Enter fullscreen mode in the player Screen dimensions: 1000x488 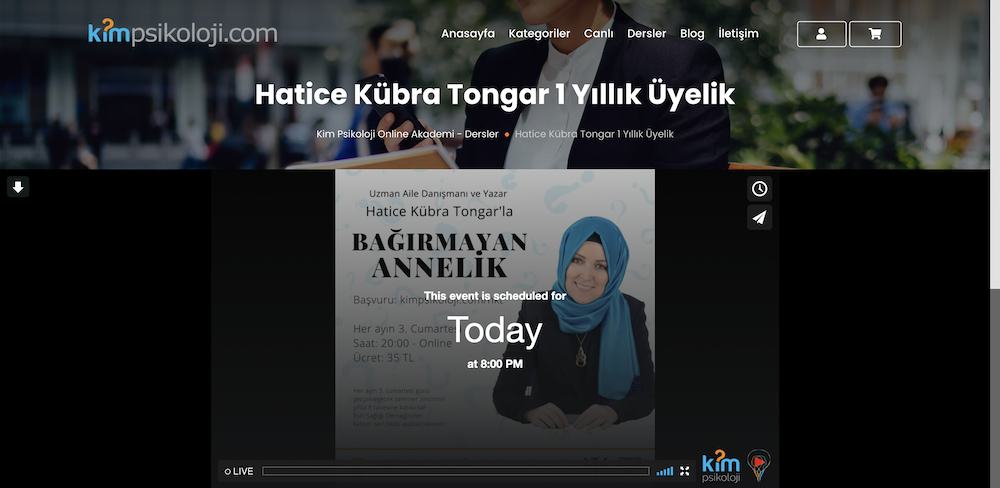coord(685,471)
